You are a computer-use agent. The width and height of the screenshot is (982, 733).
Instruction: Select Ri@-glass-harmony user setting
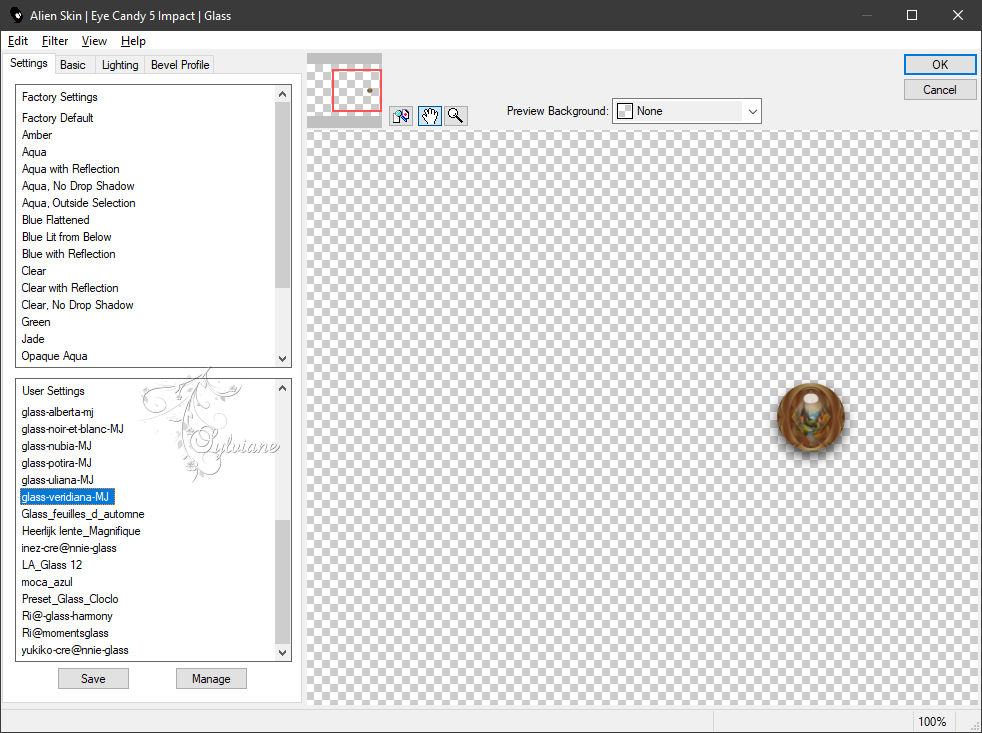click(x=67, y=616)
